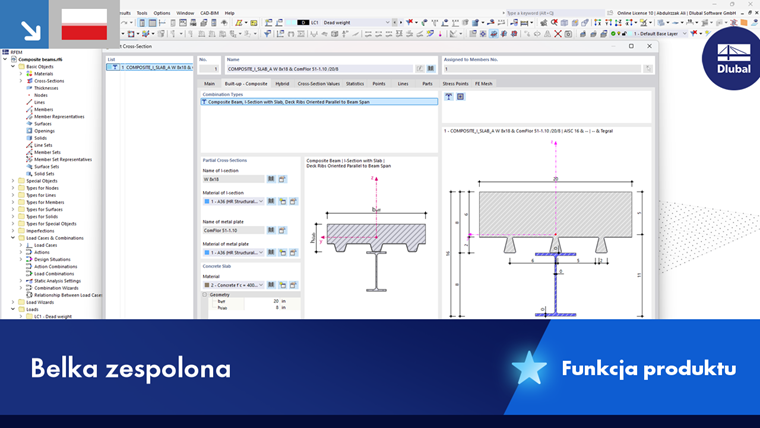The width and height of the screenshot is (760, 428).
Task: Open the Stress Points tab
Action: pos(455,84)
